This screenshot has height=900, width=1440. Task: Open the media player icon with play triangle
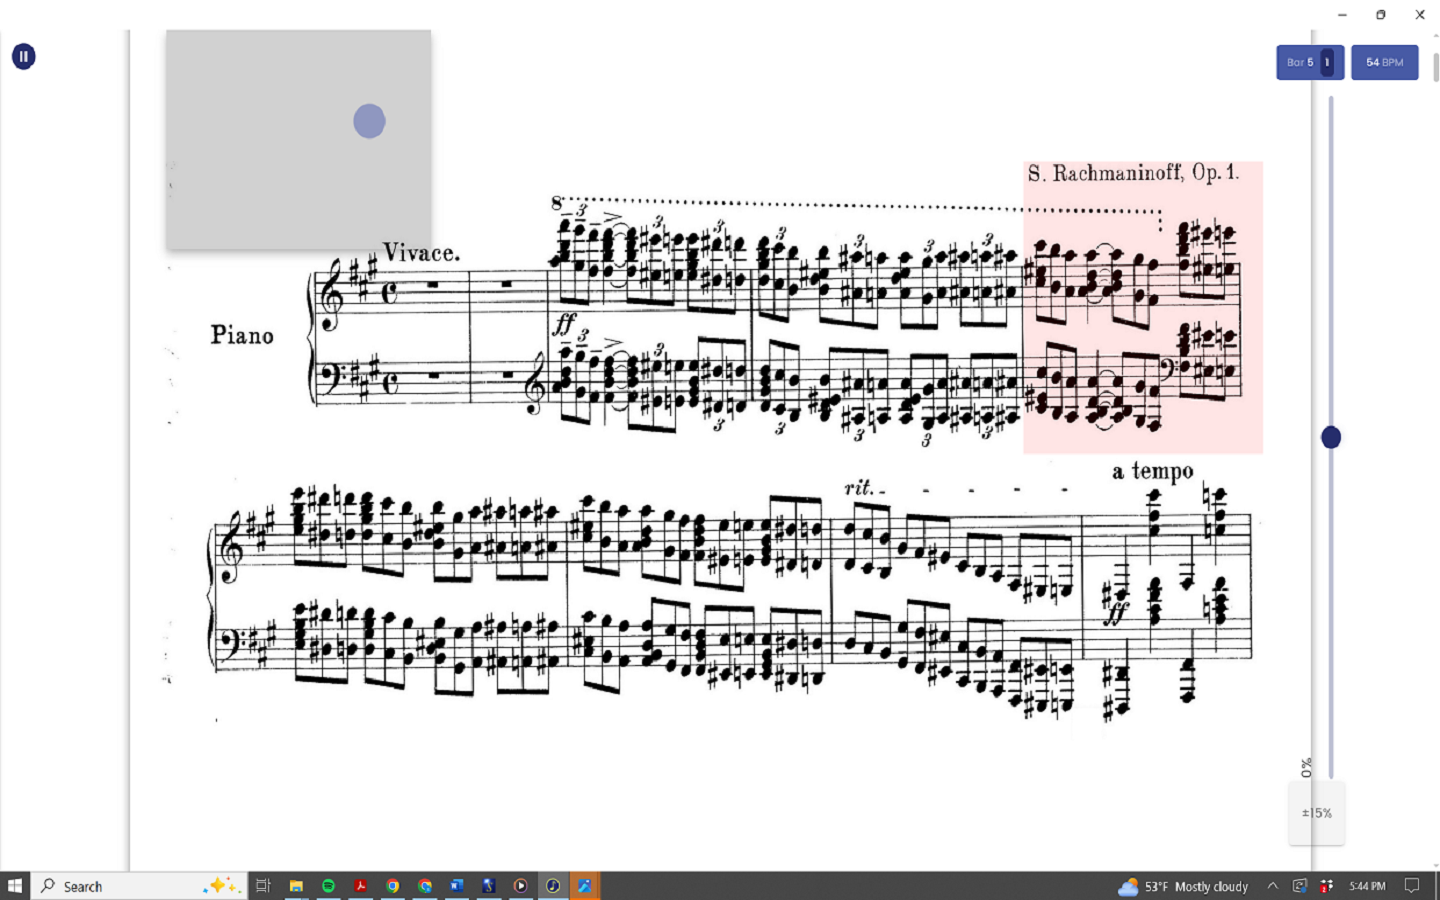[x=520, y=886]
